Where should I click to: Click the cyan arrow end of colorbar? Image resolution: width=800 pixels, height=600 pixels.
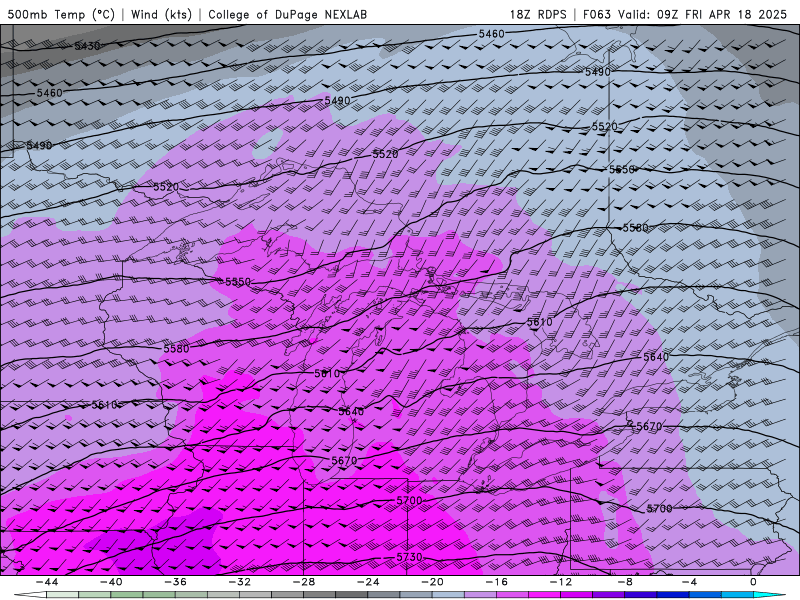pyautogui.click(x=770, y=595)
